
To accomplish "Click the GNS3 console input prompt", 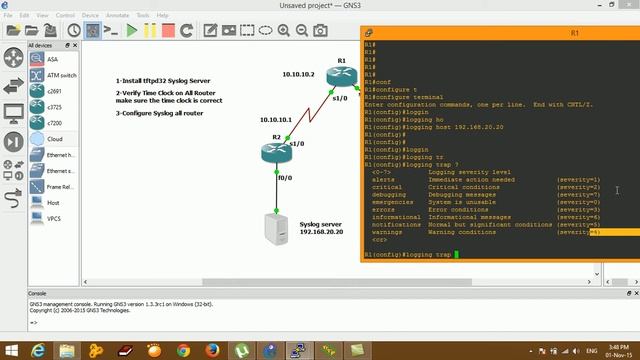I will [33, 323].
